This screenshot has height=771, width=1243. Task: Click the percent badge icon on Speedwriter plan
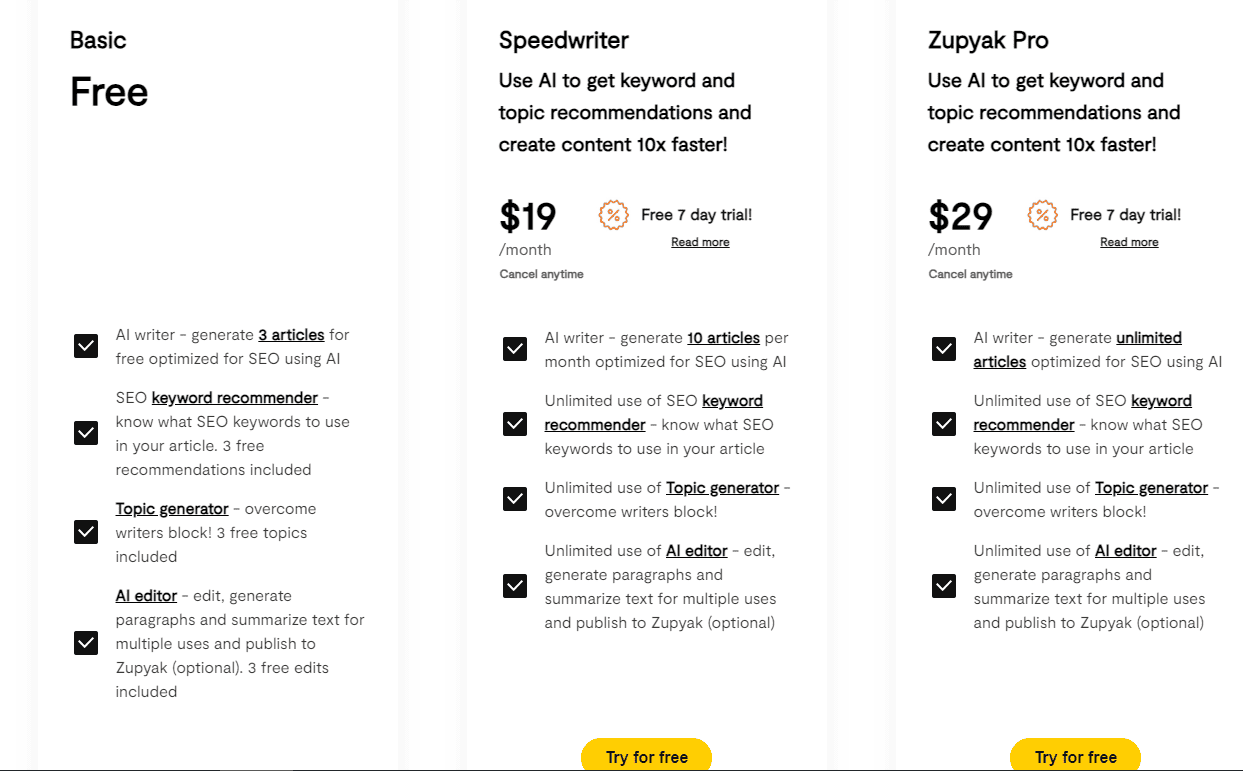tap(613, 215)
